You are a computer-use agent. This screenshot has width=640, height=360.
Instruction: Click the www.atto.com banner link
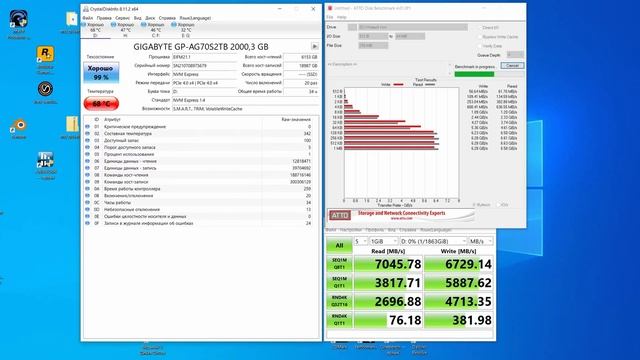click(x=401, y=218)
